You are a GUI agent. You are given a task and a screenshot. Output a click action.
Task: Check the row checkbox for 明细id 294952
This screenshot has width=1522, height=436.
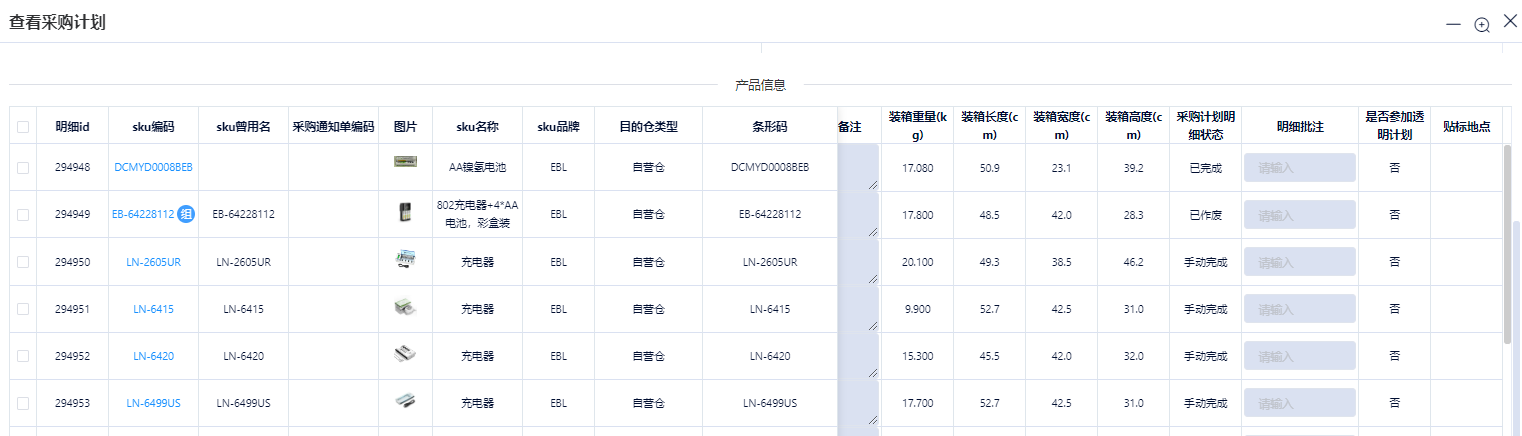[23, 356]
